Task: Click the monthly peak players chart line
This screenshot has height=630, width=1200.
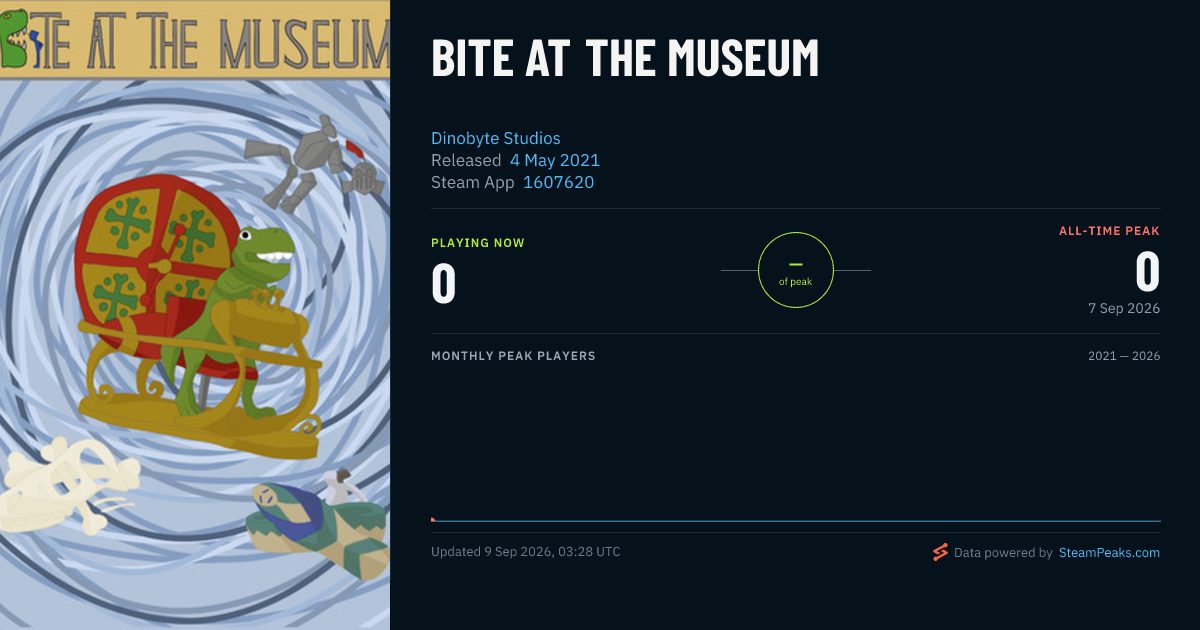Action: (796, 521)
